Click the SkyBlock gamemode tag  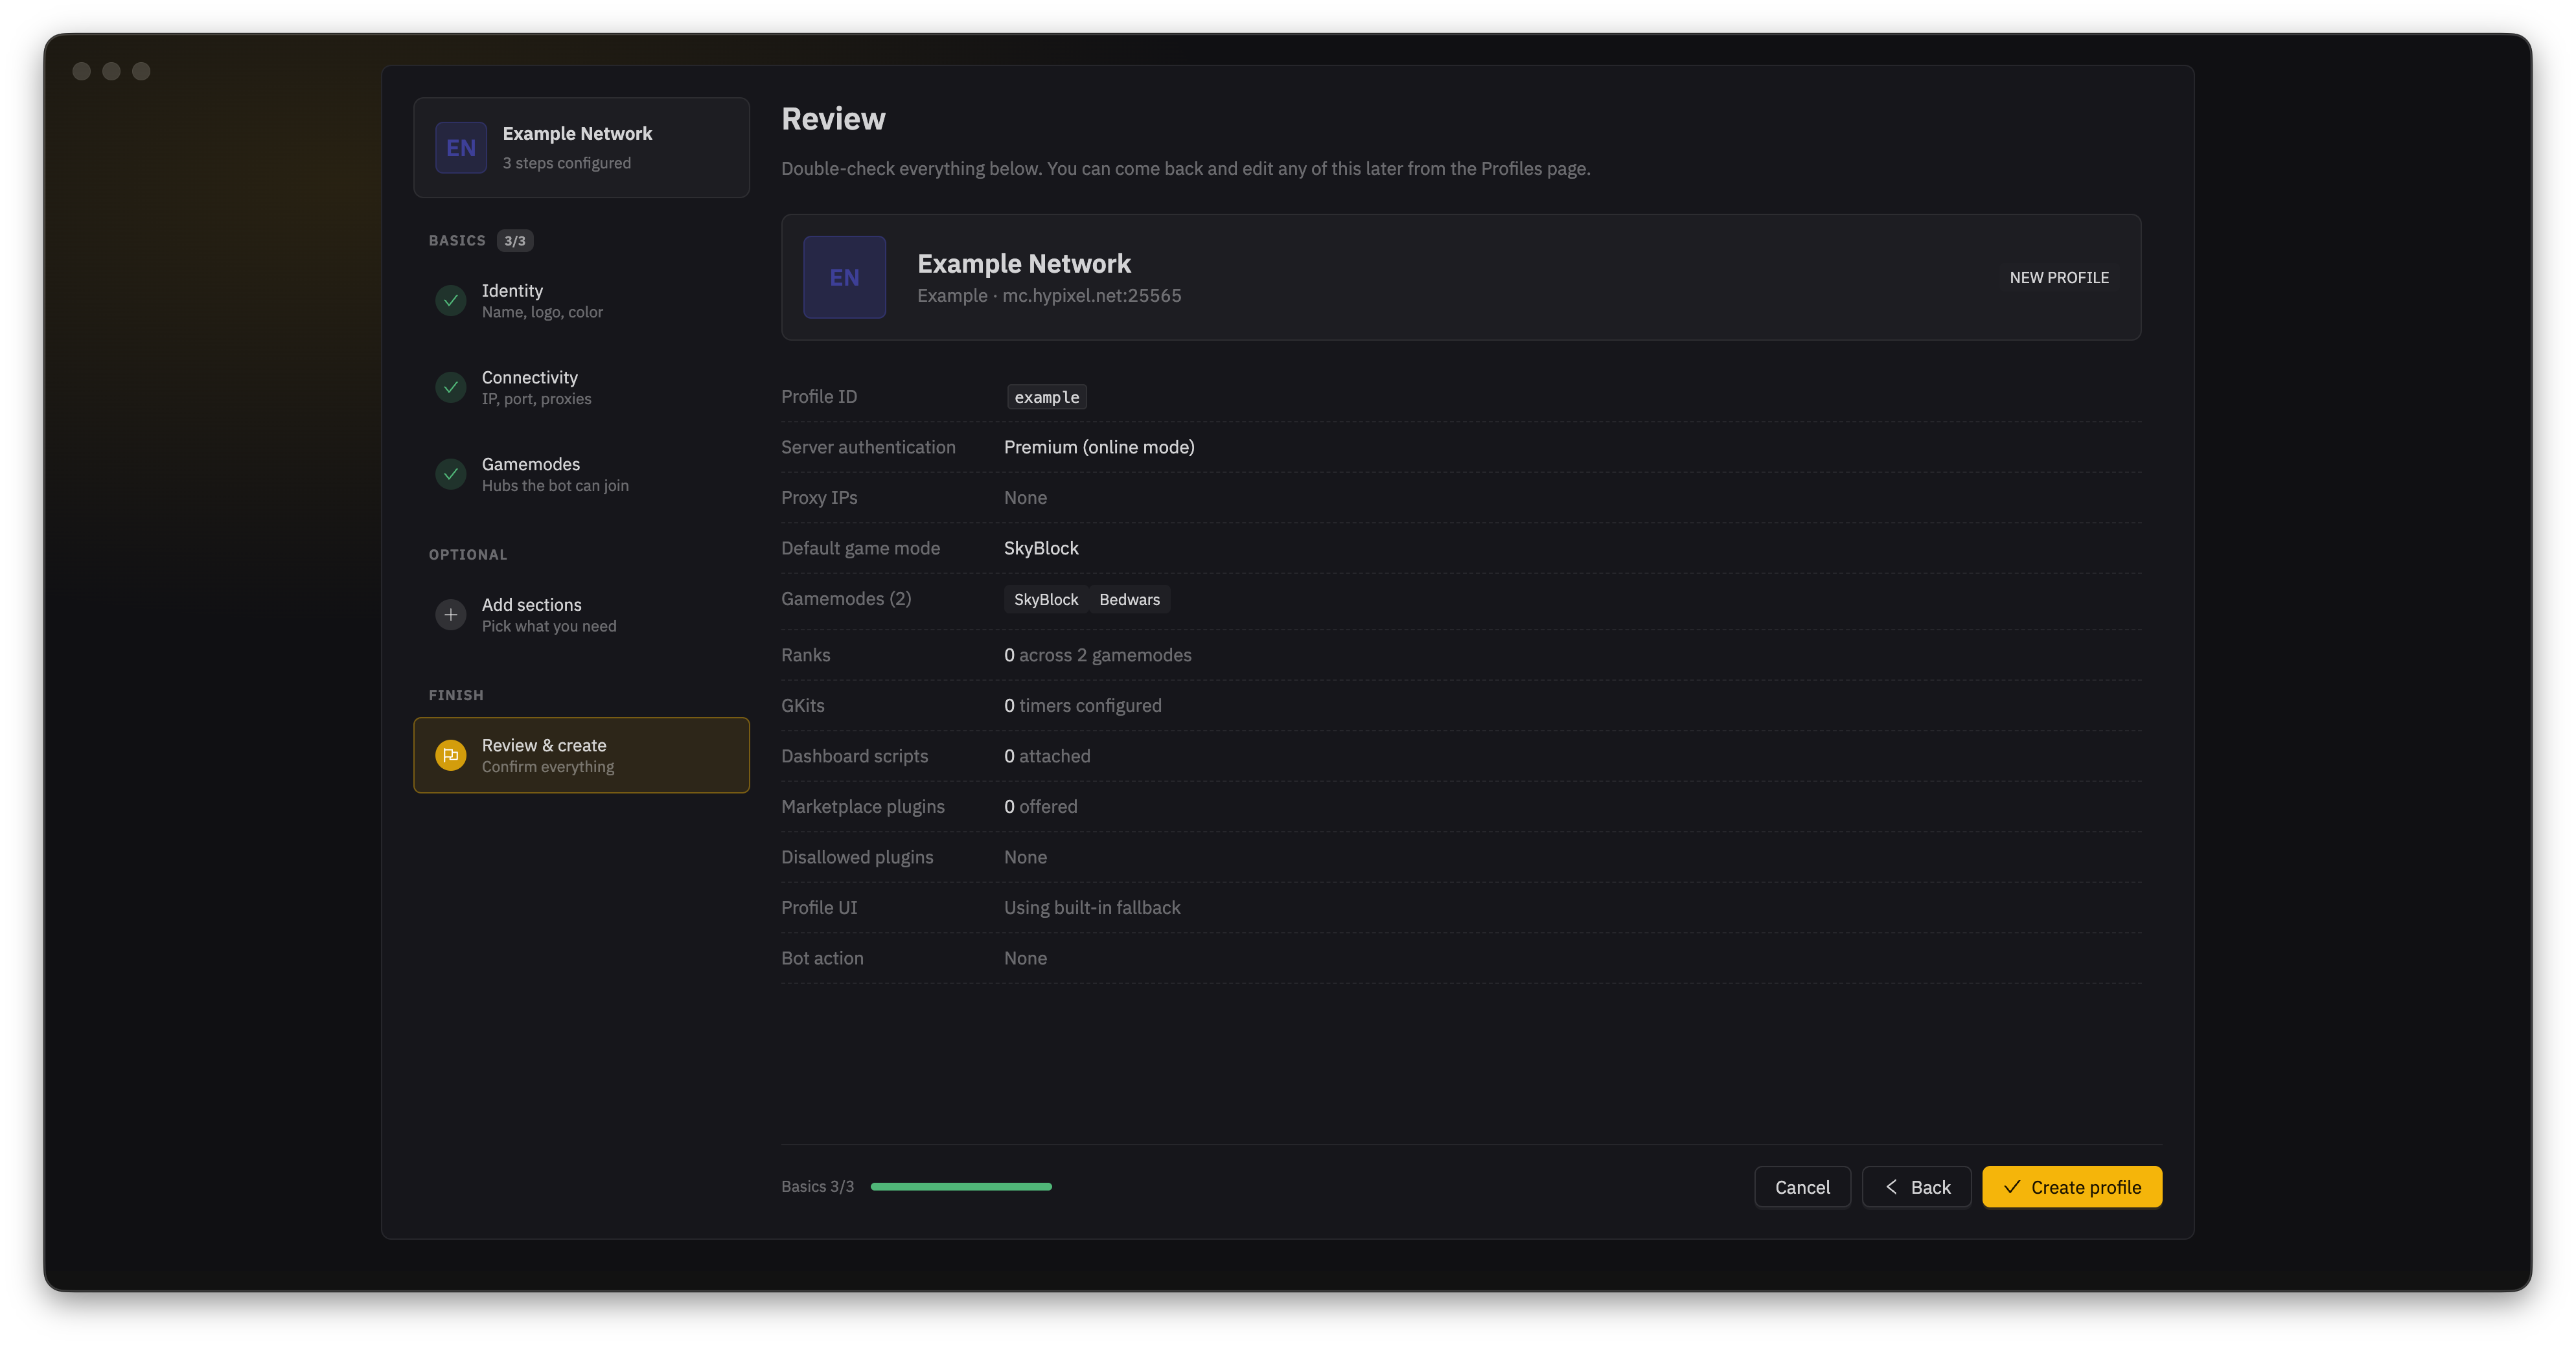1046,599
